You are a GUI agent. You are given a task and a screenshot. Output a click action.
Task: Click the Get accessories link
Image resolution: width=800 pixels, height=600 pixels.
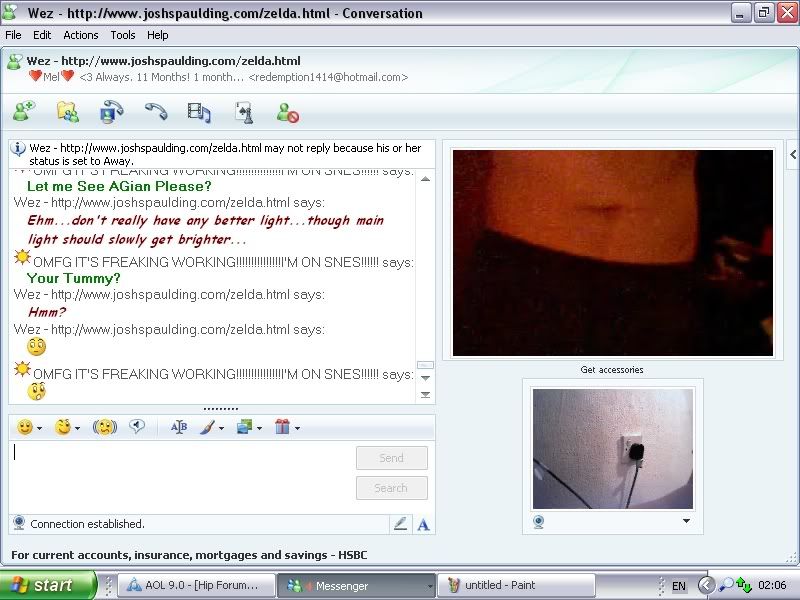click(x=612, y=370)
